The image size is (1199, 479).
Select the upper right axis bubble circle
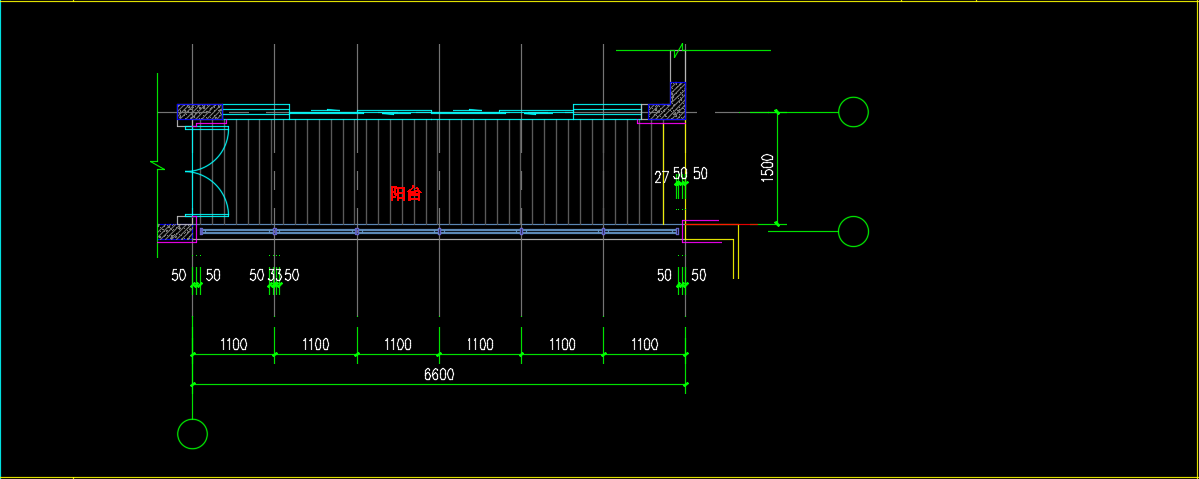point(853,112)
